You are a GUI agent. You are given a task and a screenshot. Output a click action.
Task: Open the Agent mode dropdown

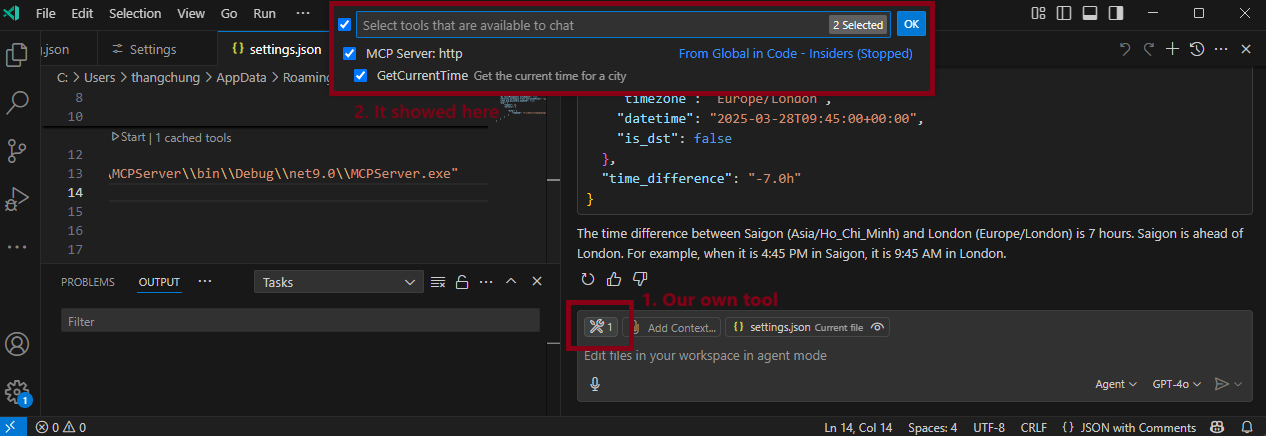[x=1116, y=384]
